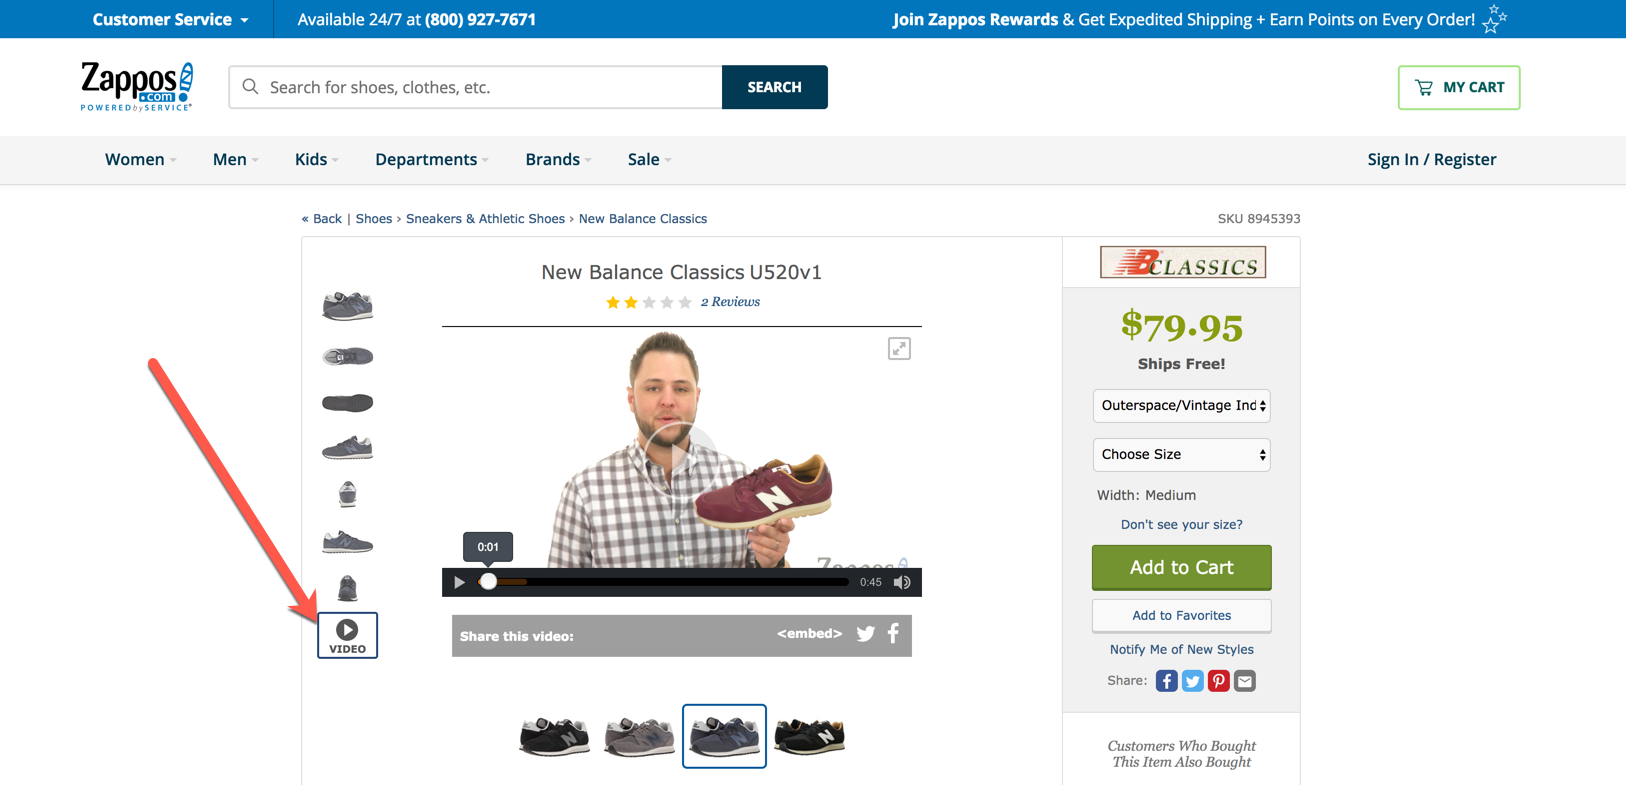View the back-view shoe thumbnail
Viewport: 1626px width, 785px height.
coord(347,588)
